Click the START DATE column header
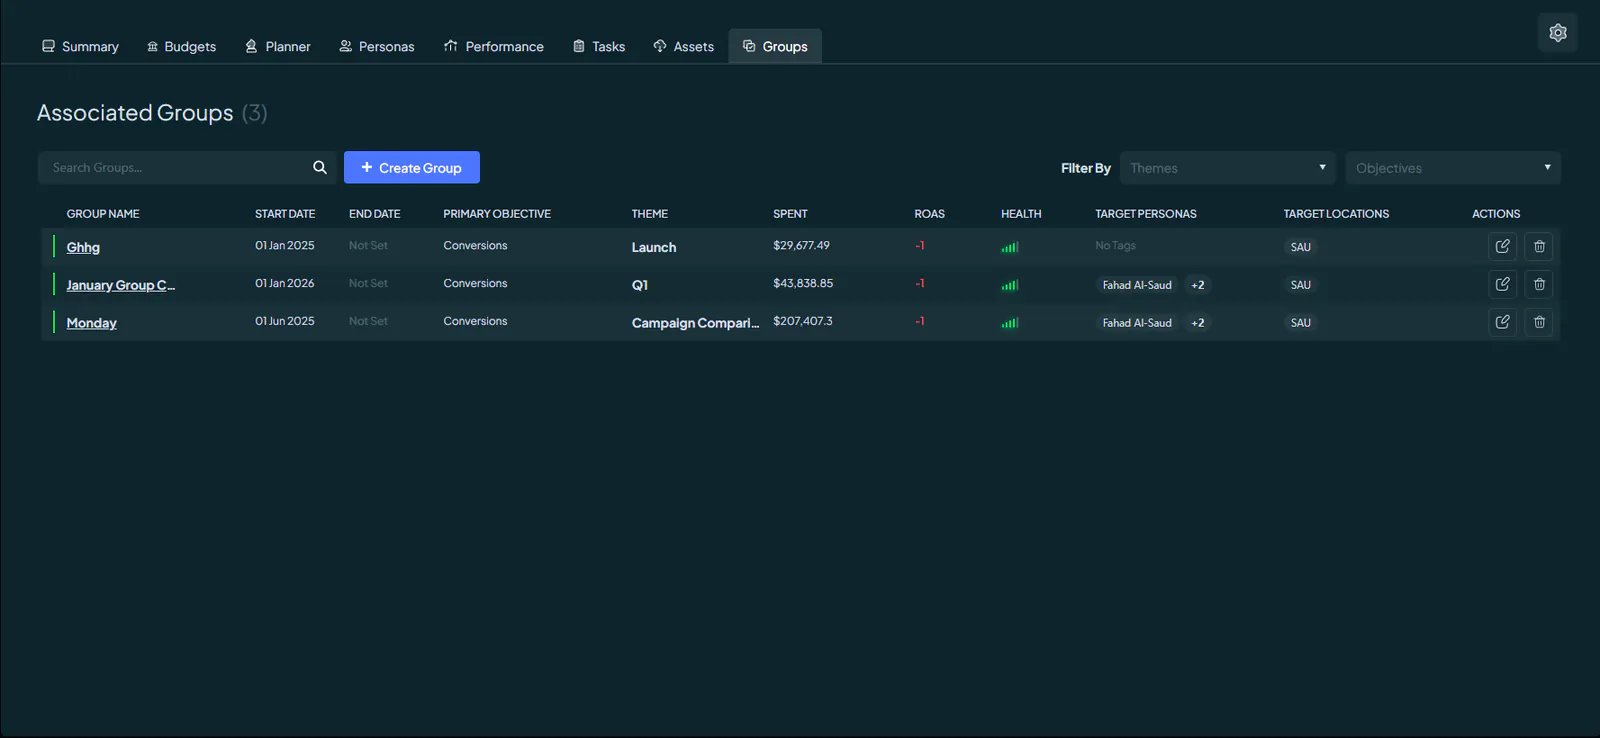 pyautogui.click(x=285, y=214)
